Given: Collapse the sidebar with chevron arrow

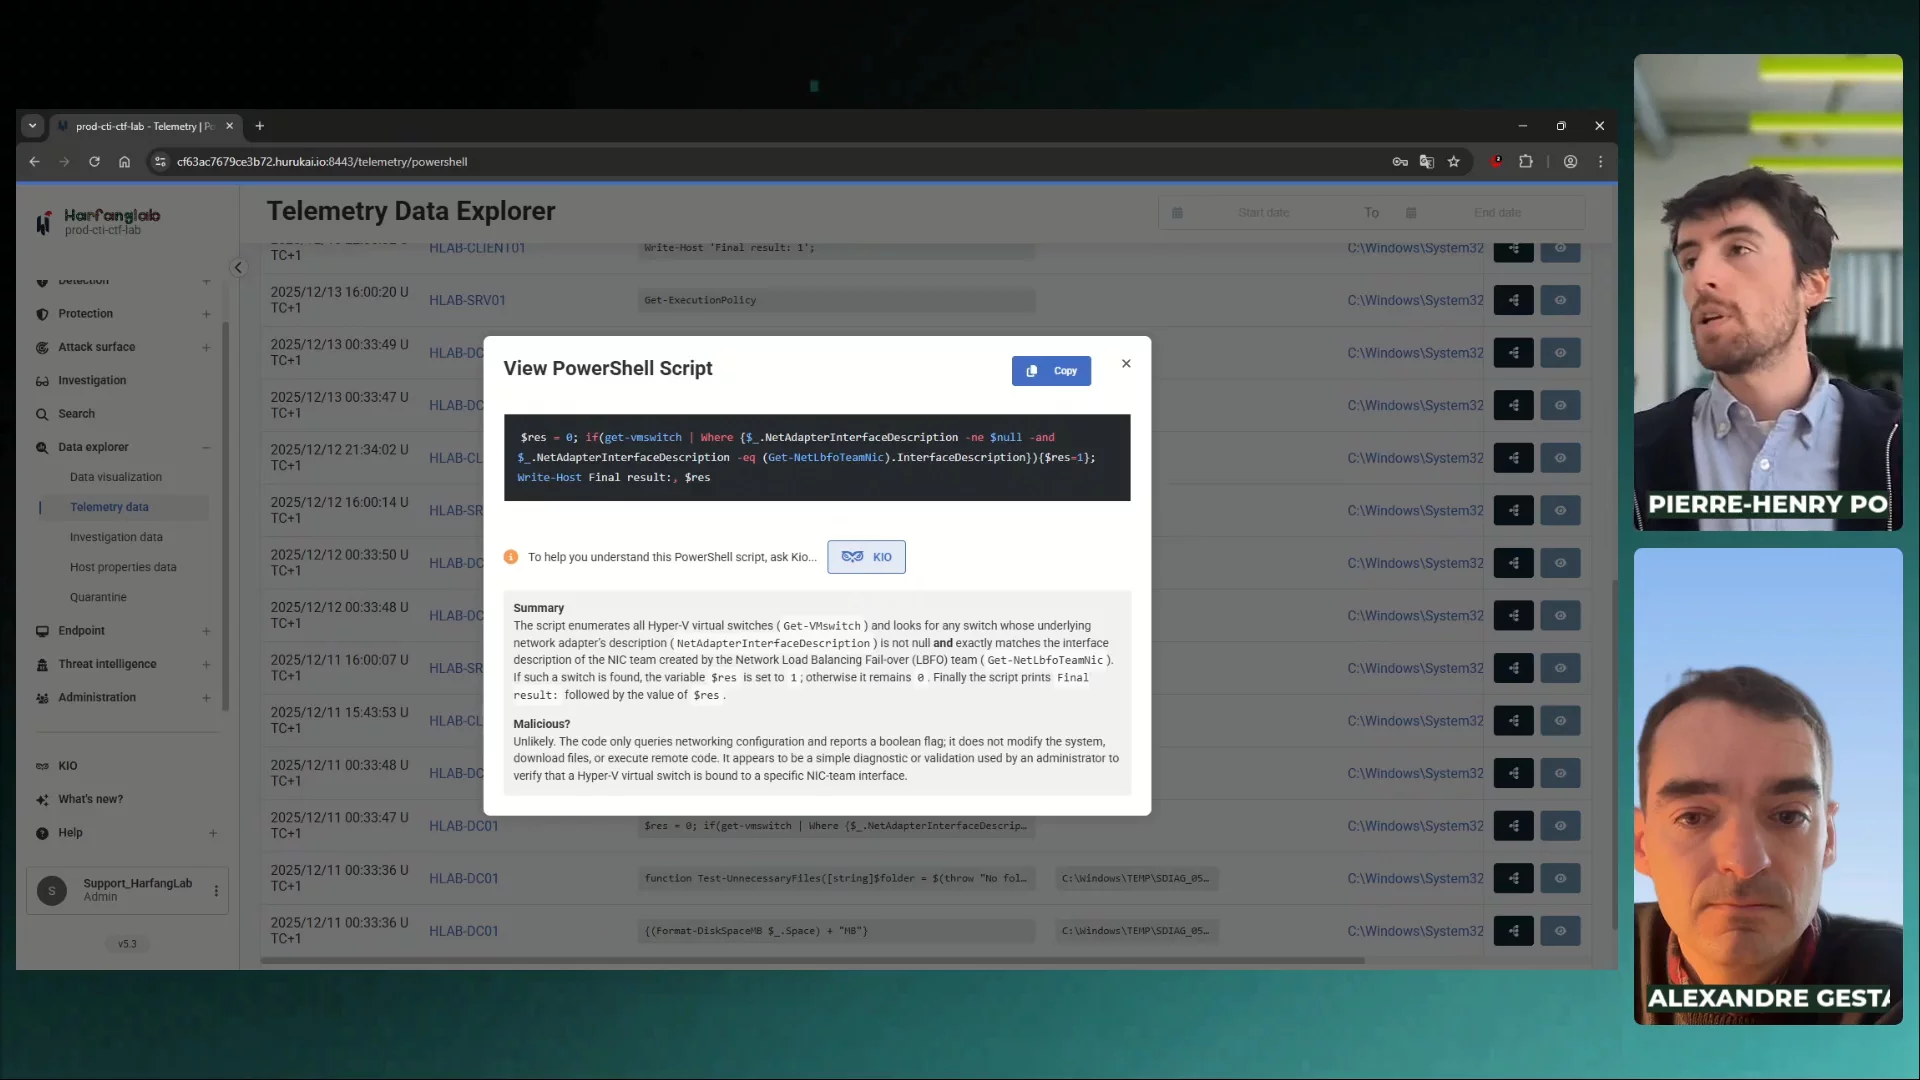Looking at the screenshot, I should [238, 267].
